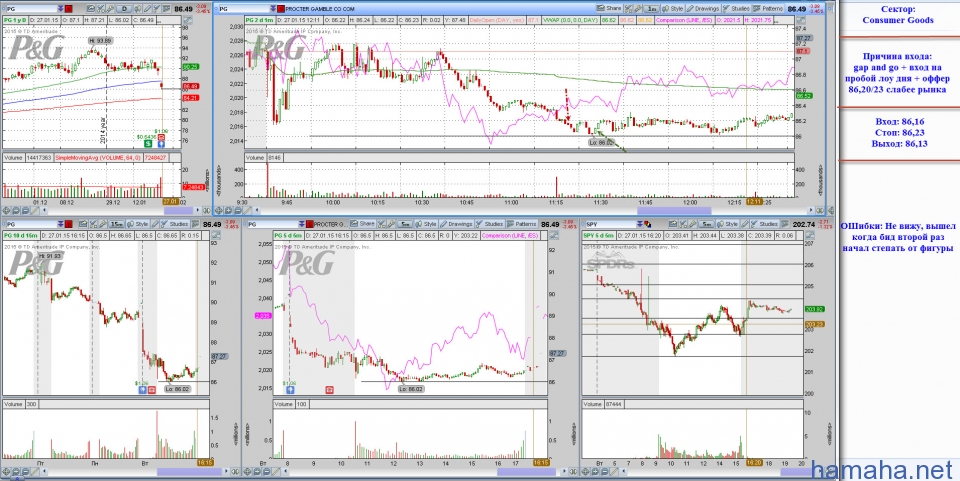Click 'PG 1 y D' label in top-left chart
This screenshot has height=481, width=960.
(x=15, y=20)
